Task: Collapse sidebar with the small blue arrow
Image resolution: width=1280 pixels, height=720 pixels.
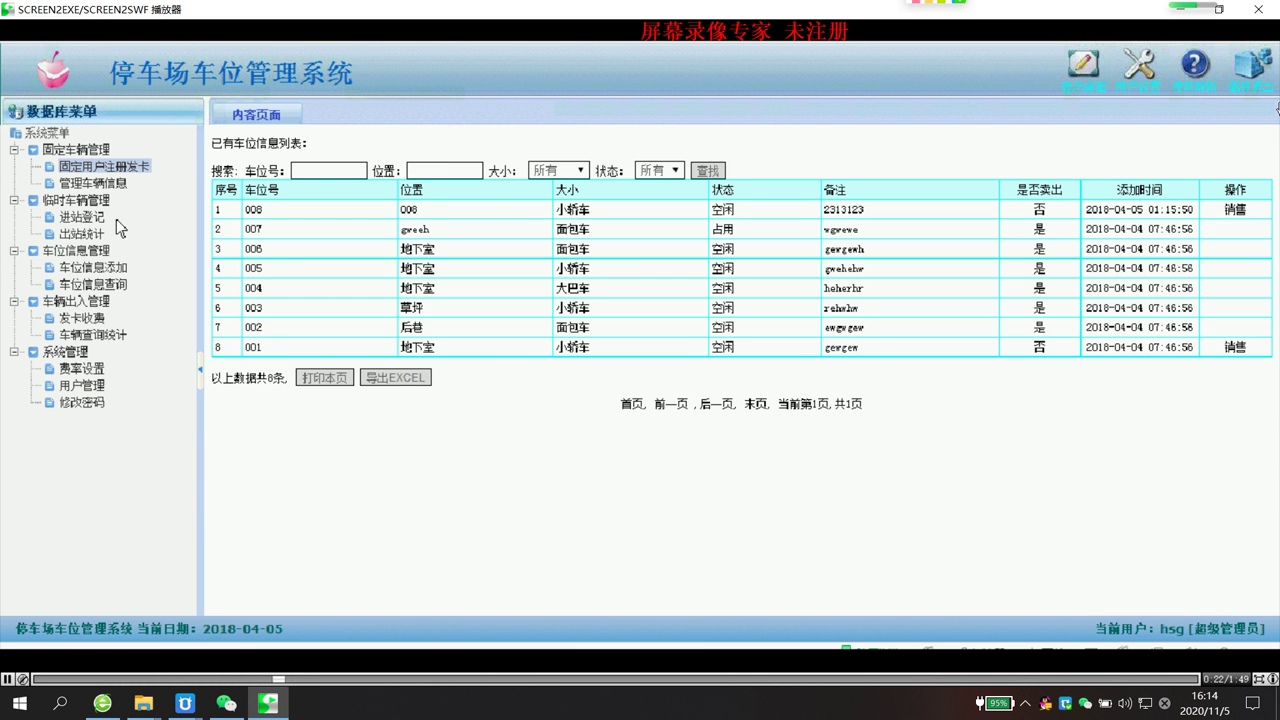Action: point(200,370)
